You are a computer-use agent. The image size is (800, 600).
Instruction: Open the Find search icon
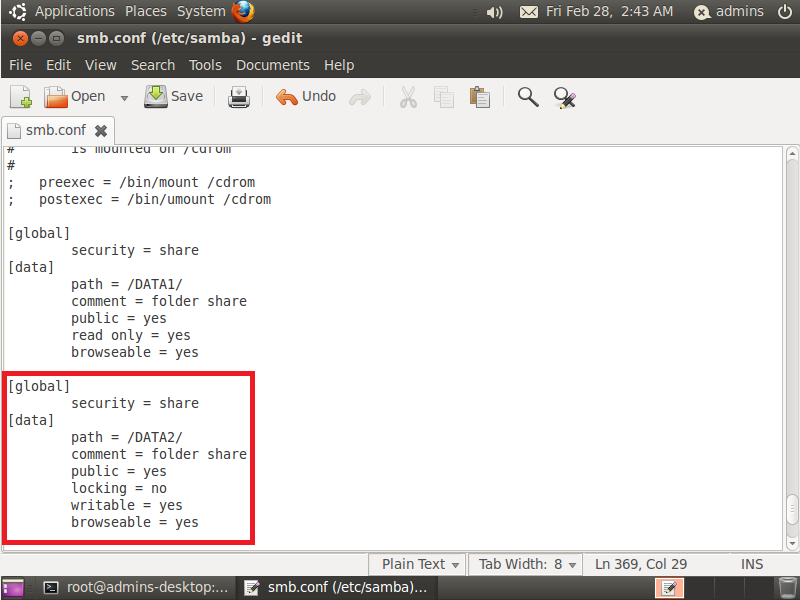pyautogui.click(x=527, y=96)
